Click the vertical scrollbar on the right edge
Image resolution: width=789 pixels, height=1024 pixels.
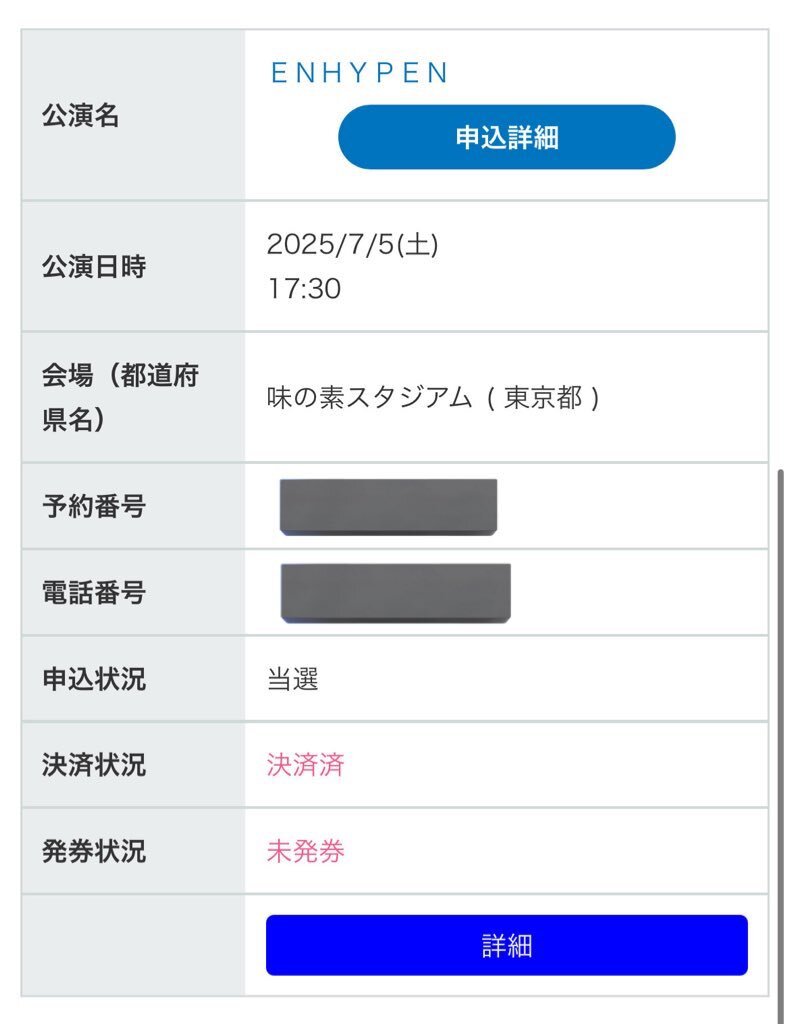click(x=780, y=744)
